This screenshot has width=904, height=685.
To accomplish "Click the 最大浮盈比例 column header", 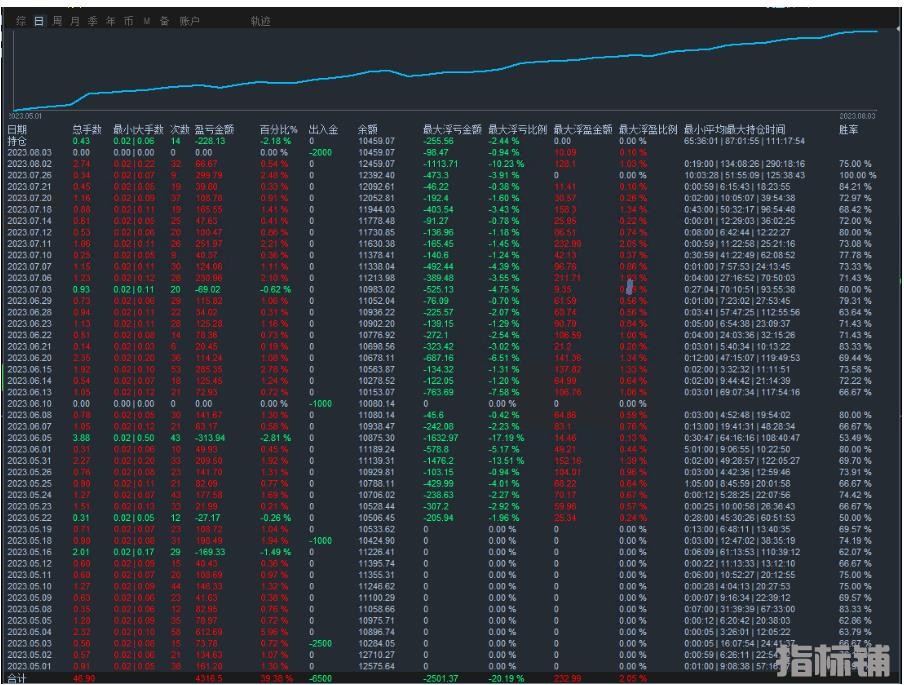I will (647, 129).
